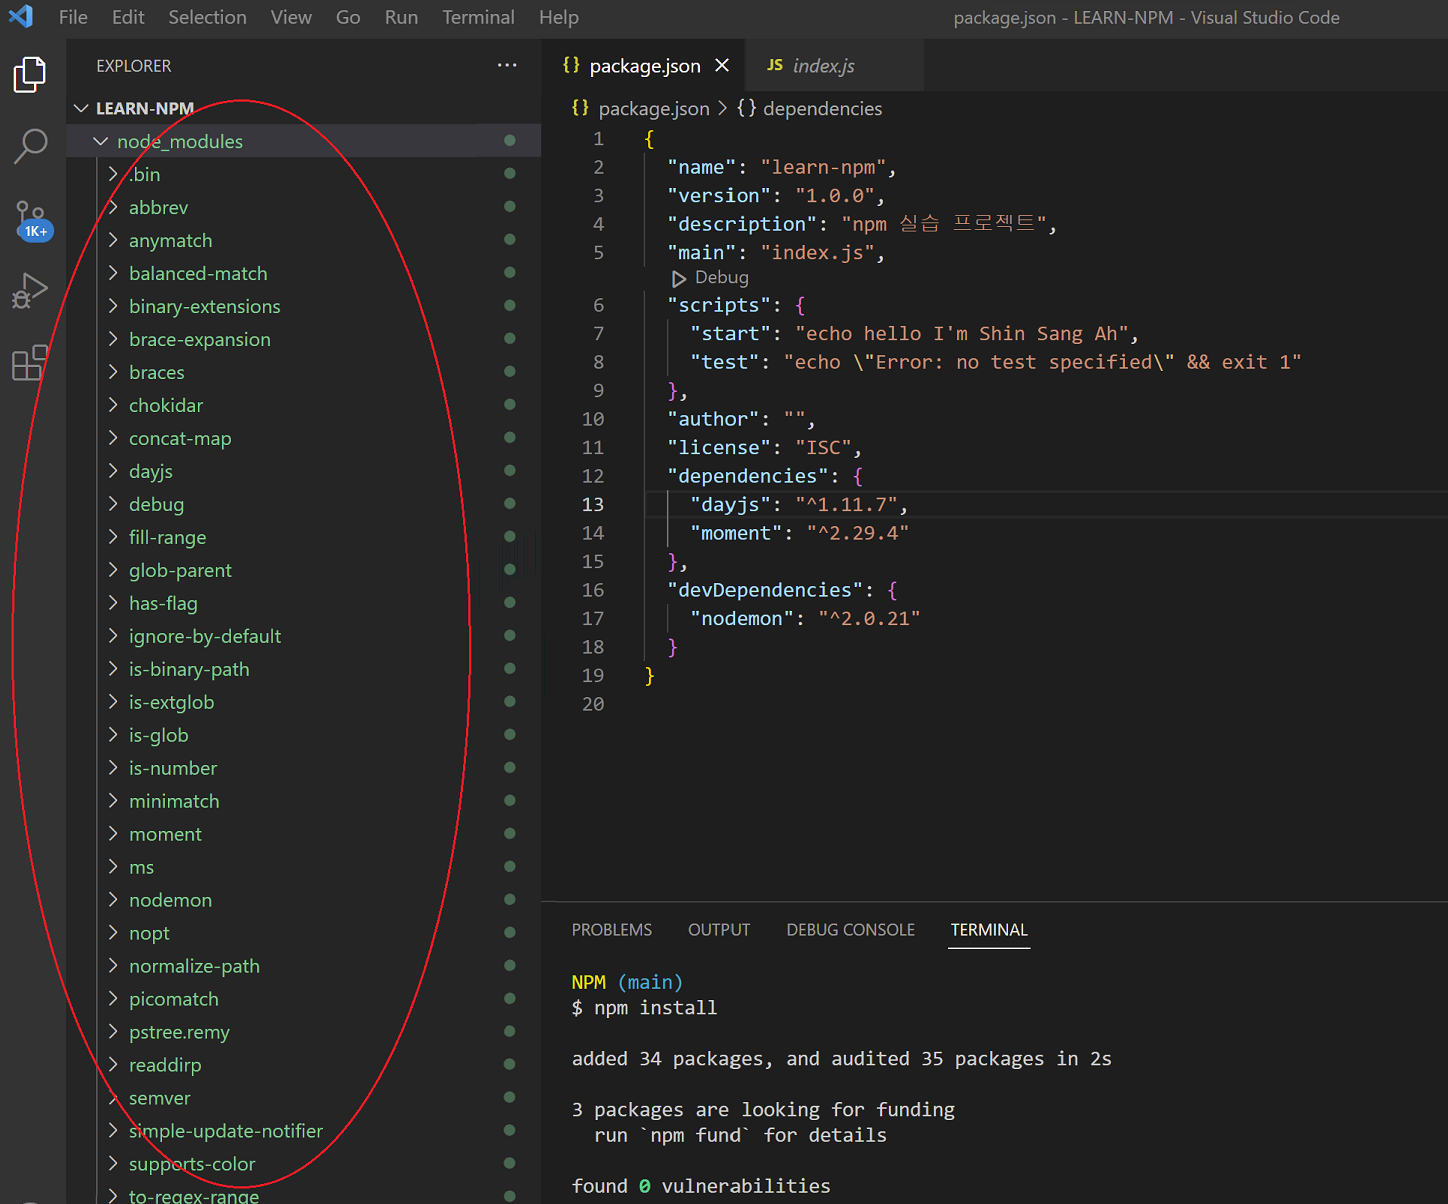1448x1204 pixels.
Task: Switch to the PROBLEMS panel tab
Action: pos(612,930)
